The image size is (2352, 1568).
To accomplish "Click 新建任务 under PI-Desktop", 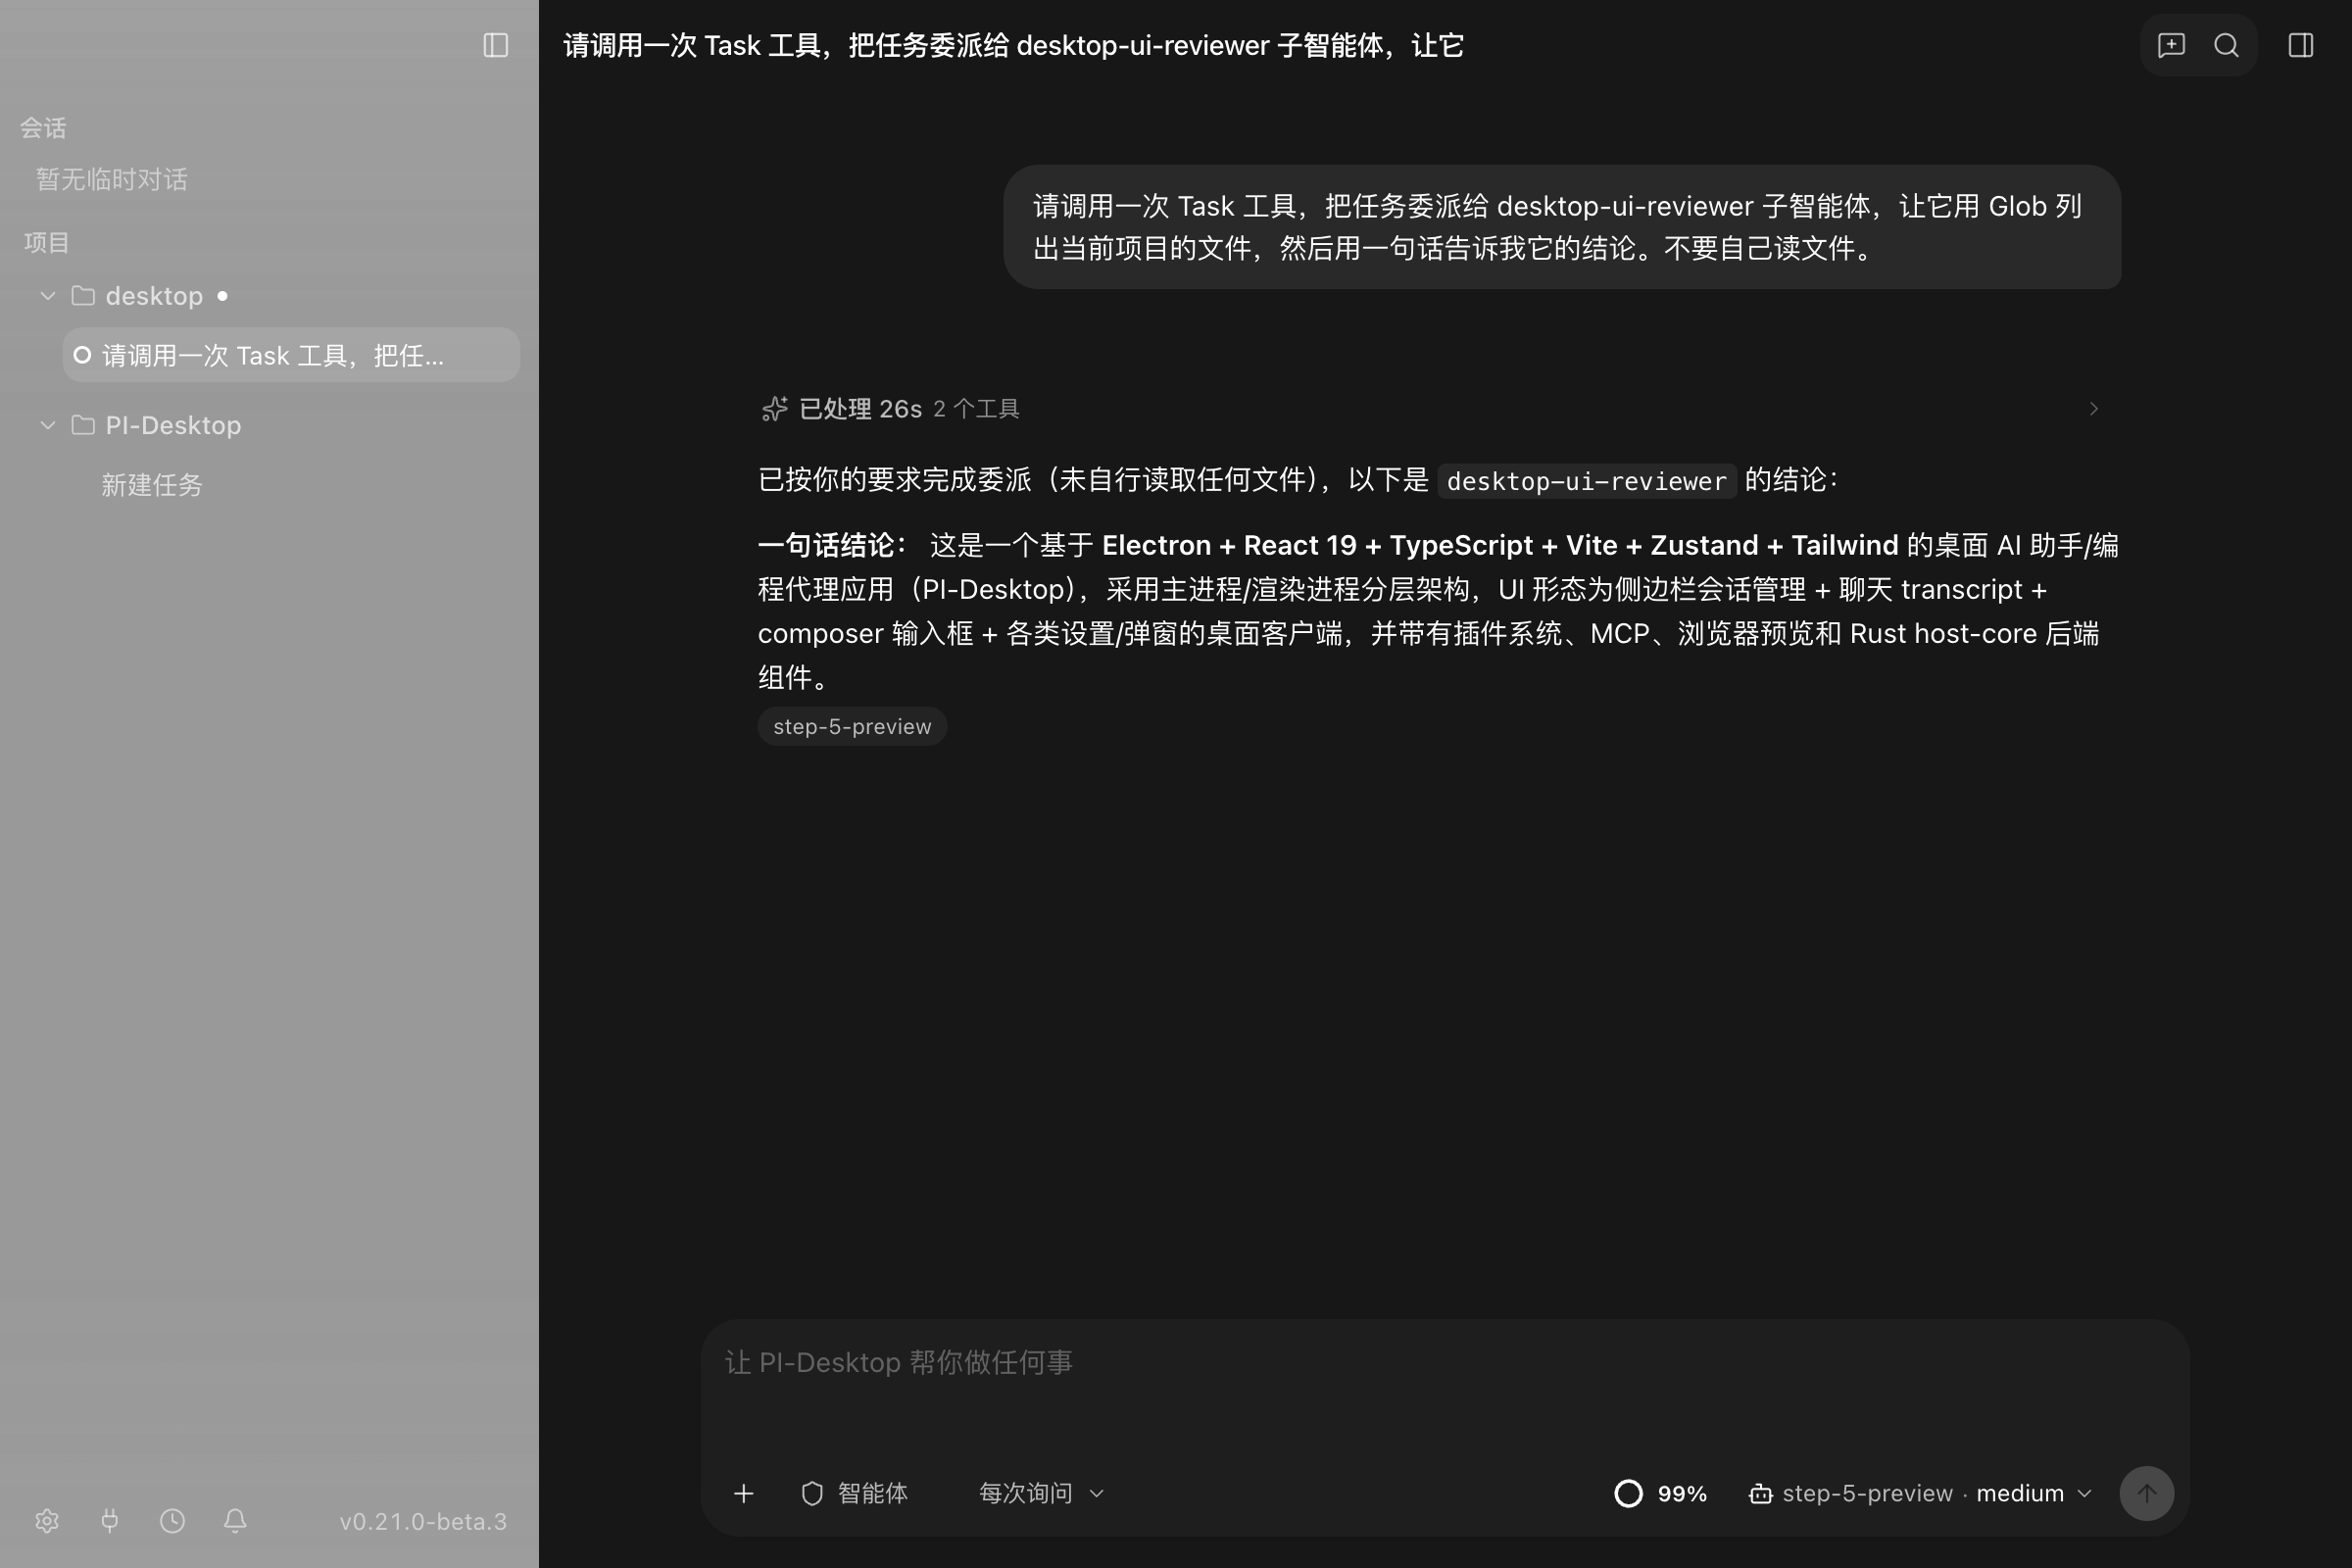I will click(152, 485).
